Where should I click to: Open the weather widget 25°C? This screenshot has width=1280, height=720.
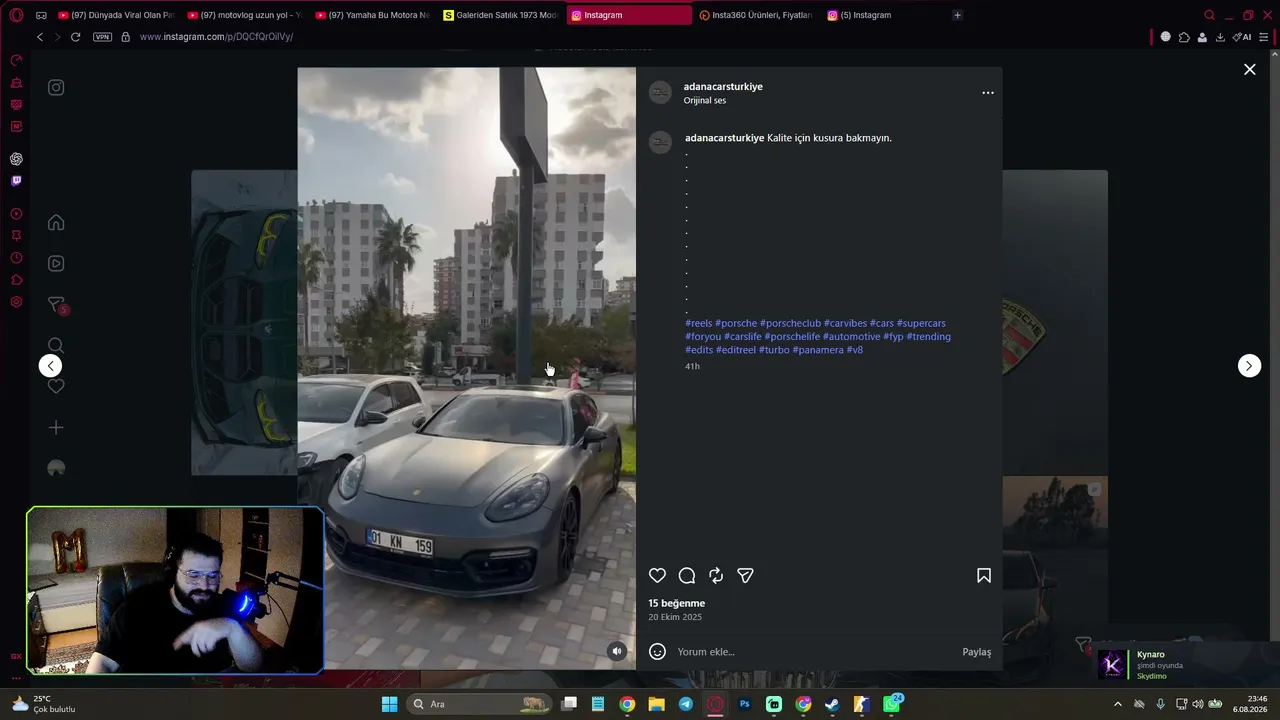44,704
